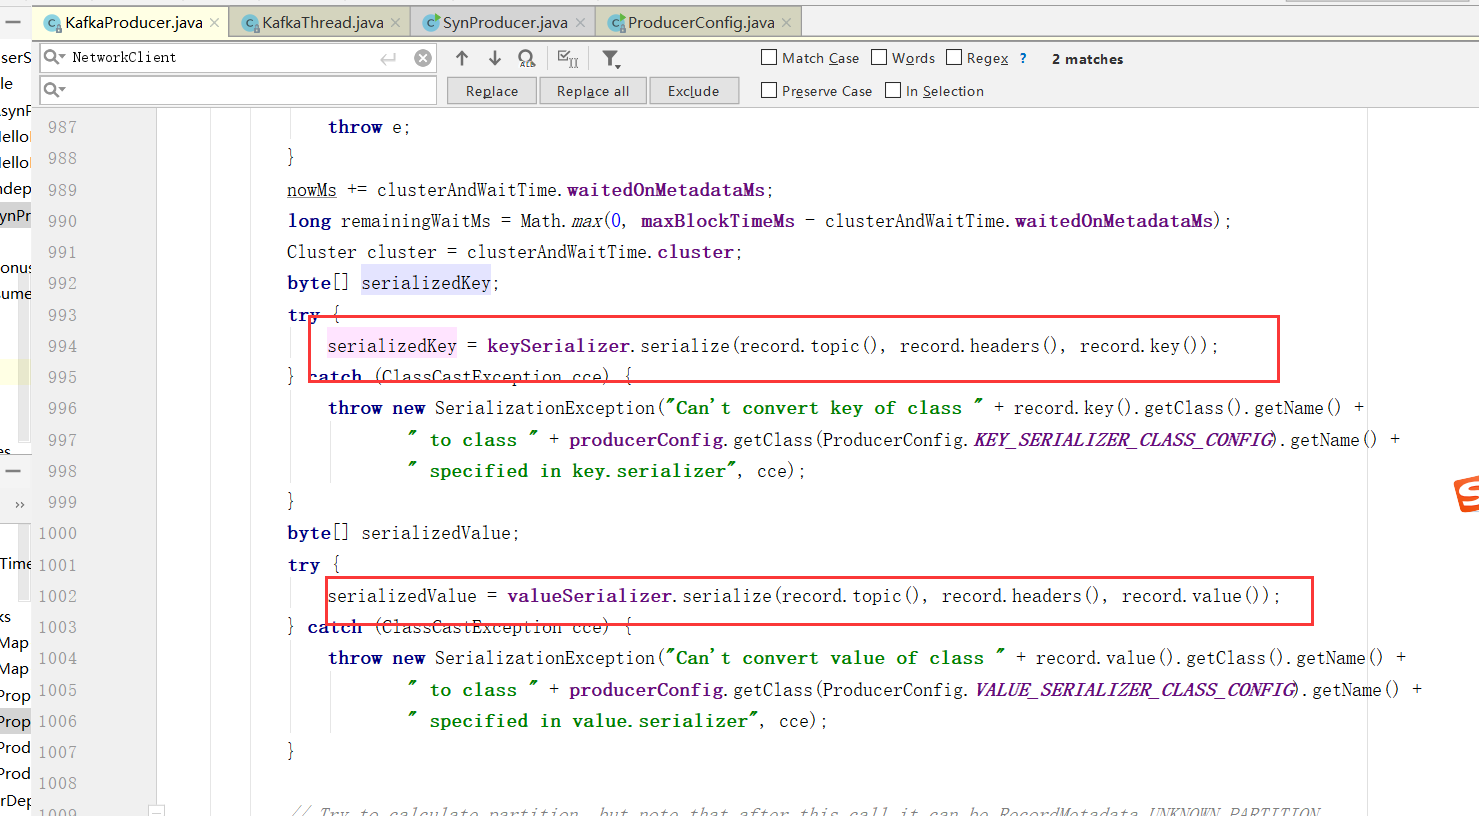This screenshot has height=816, width=1479.
Task: Enable the In Selection checkbox
Action: [x=893, y=90]
